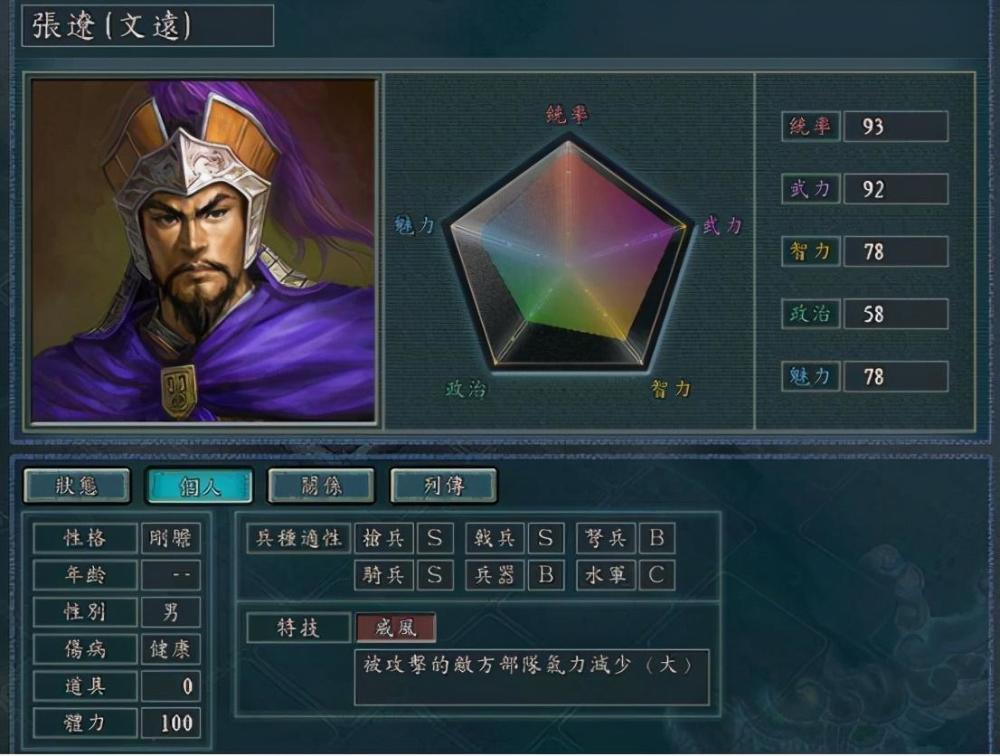The width and height of the screenshot is (1000, 756).
Task: Click the 威風 special skill badge
Action: (x=395, y=628)
